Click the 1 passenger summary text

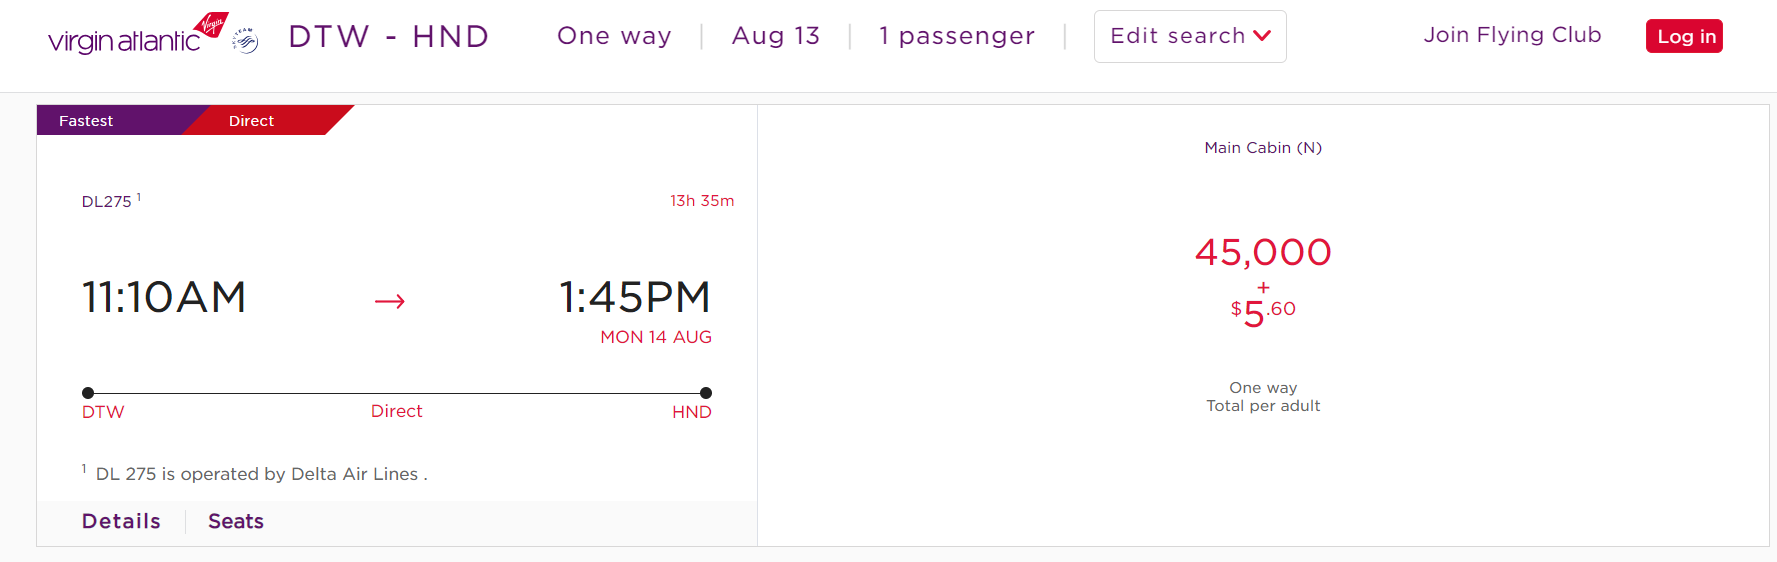[x=957, y=36]
